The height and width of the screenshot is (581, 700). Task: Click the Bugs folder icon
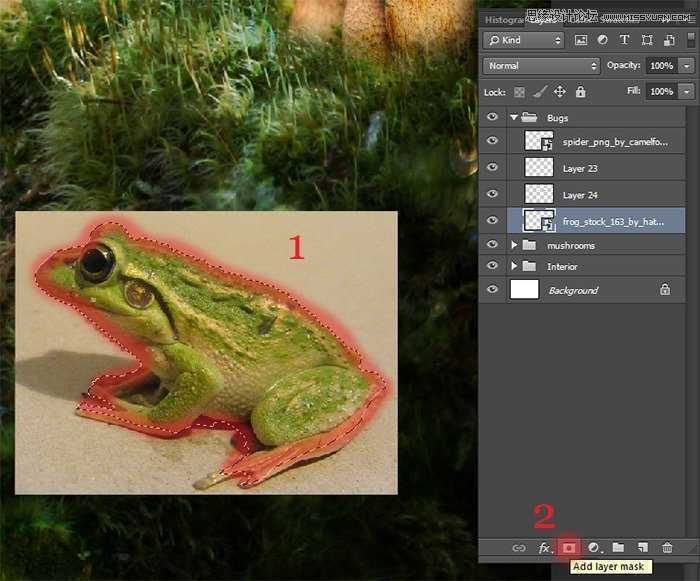pyautogui.click(x=529, y=117)
